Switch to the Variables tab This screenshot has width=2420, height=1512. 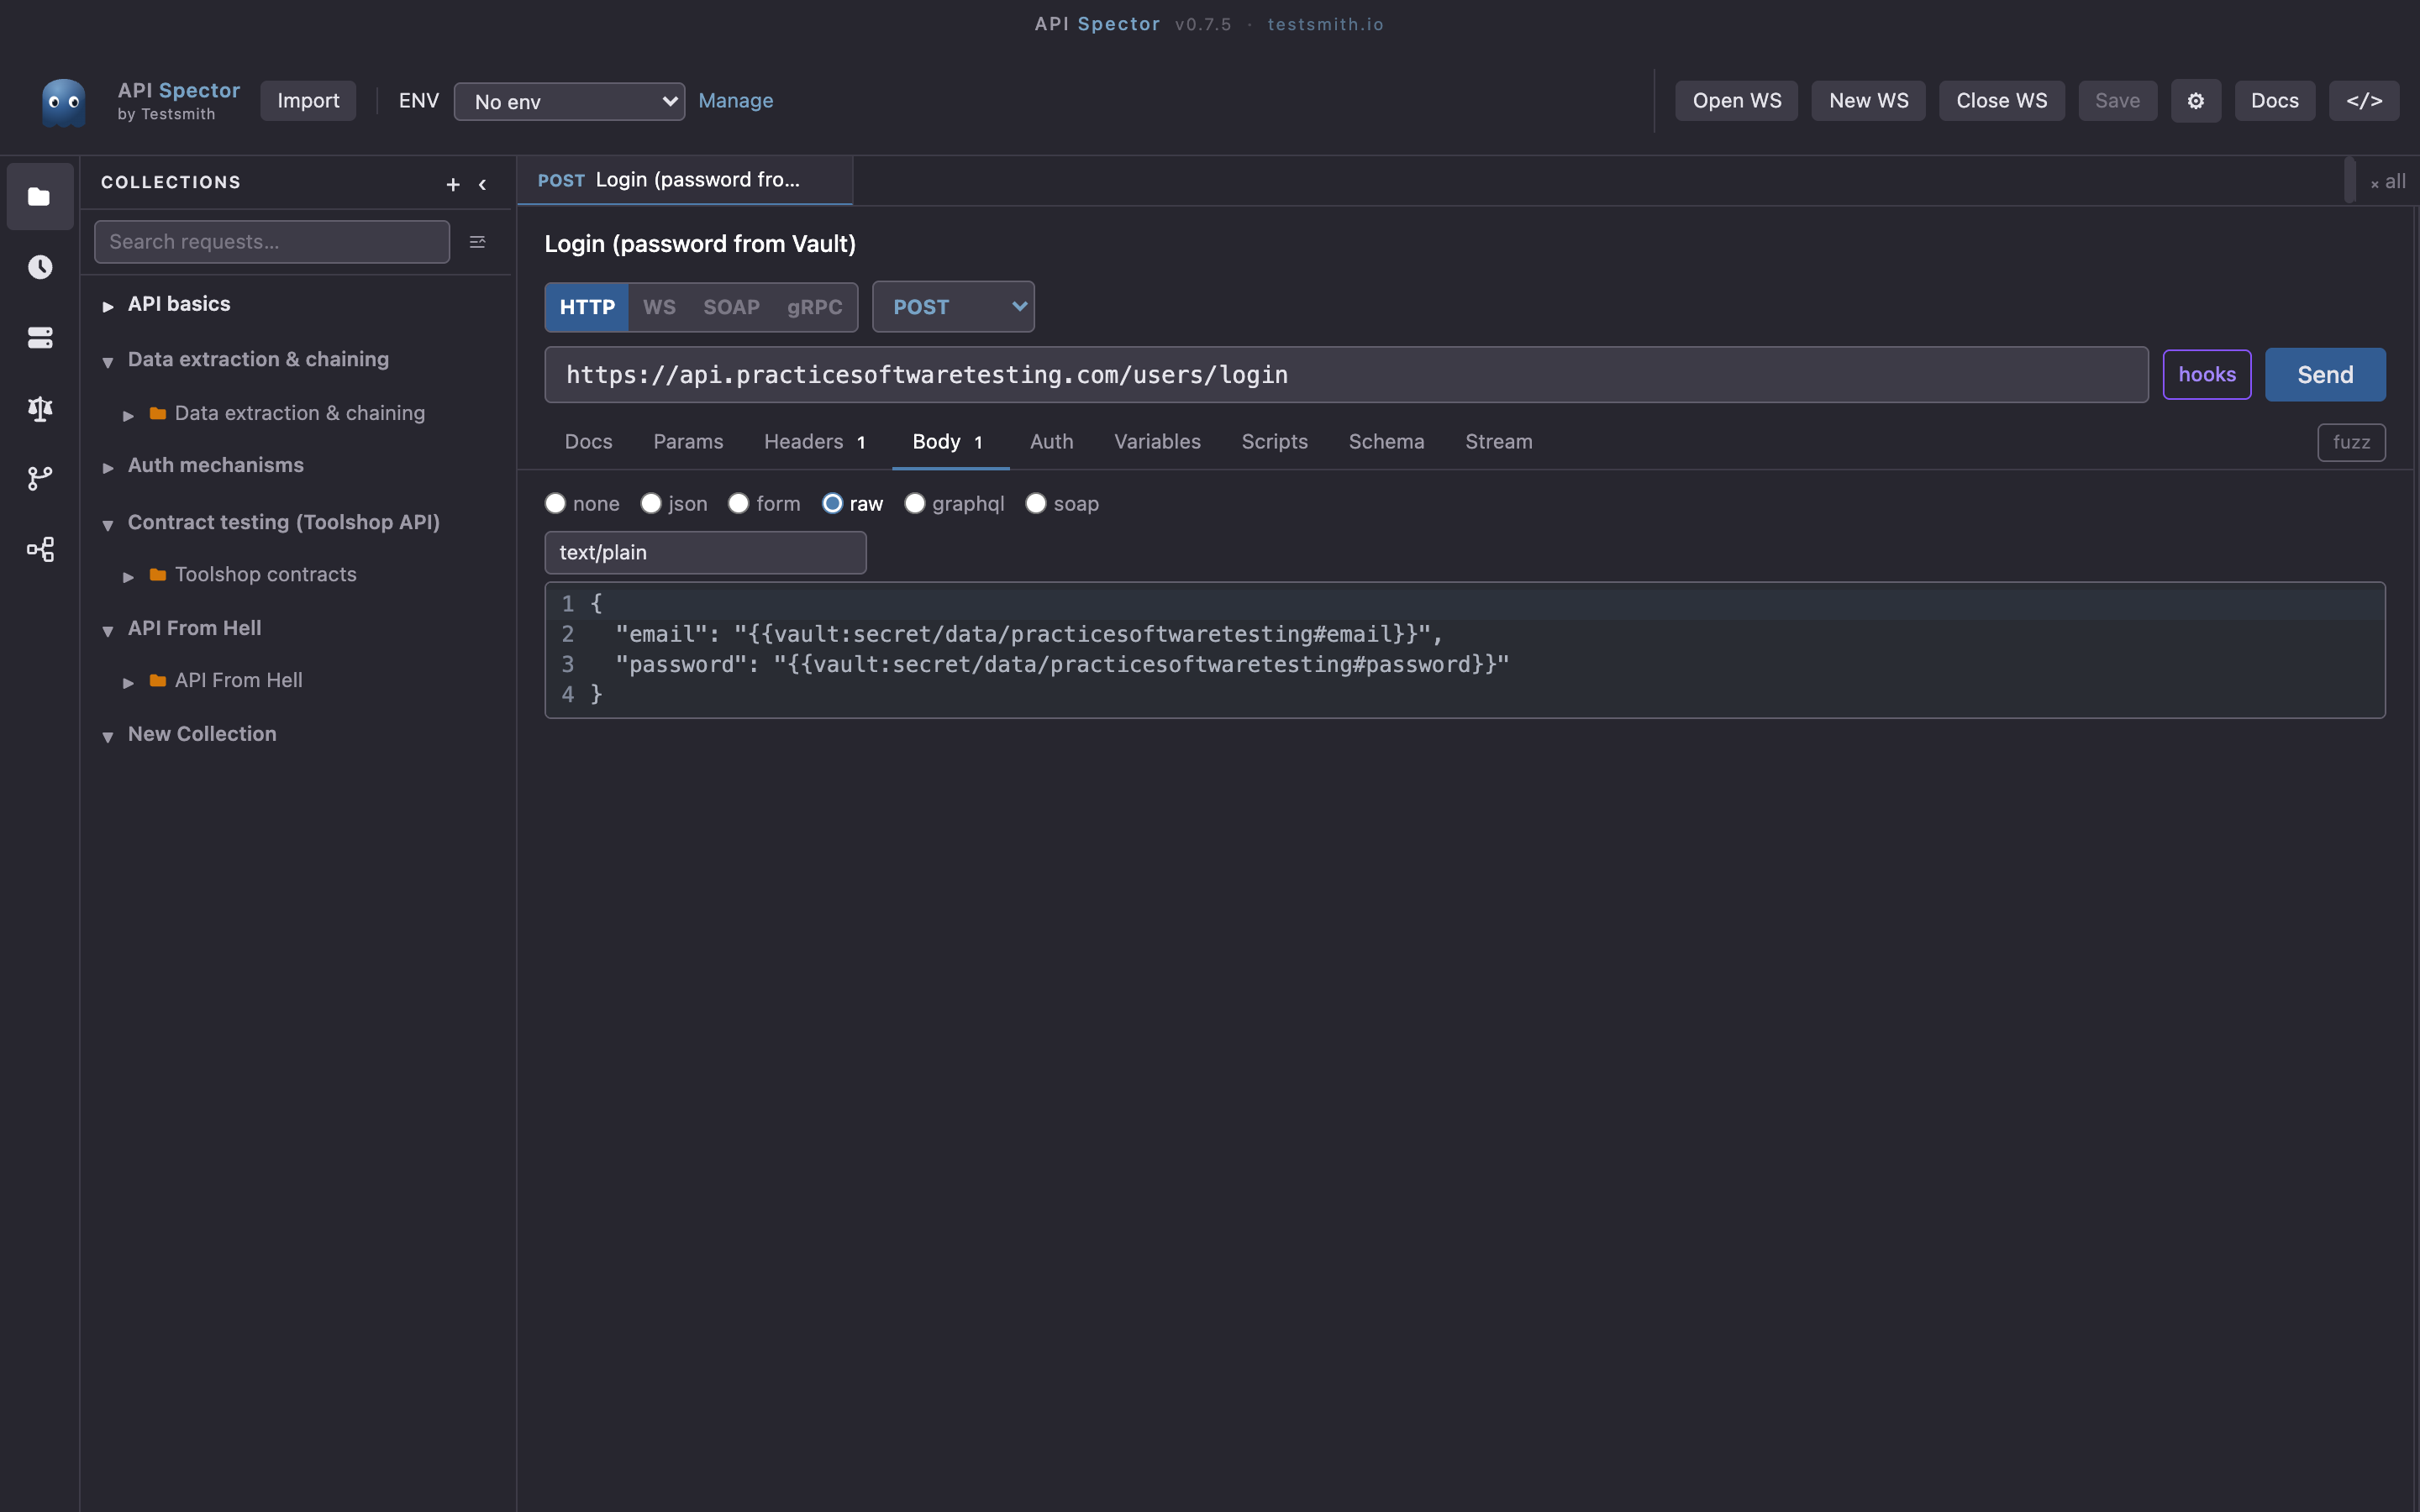click(x=1157, y=442)
